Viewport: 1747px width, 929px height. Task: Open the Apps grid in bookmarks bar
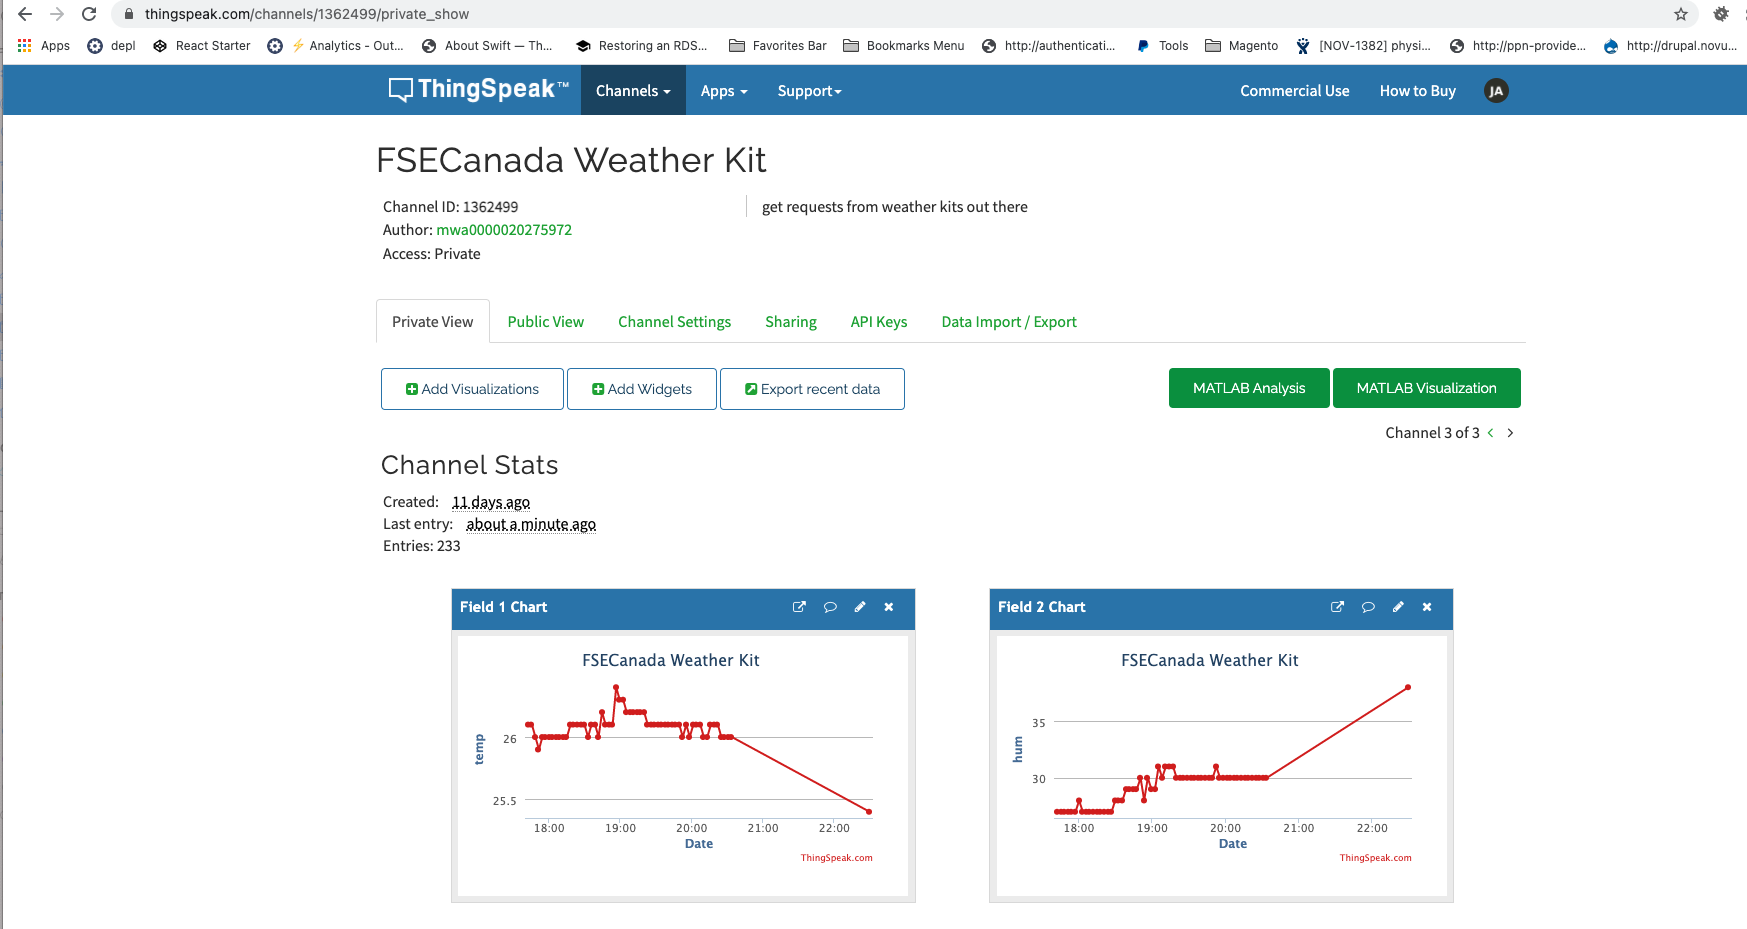(44, 46)
